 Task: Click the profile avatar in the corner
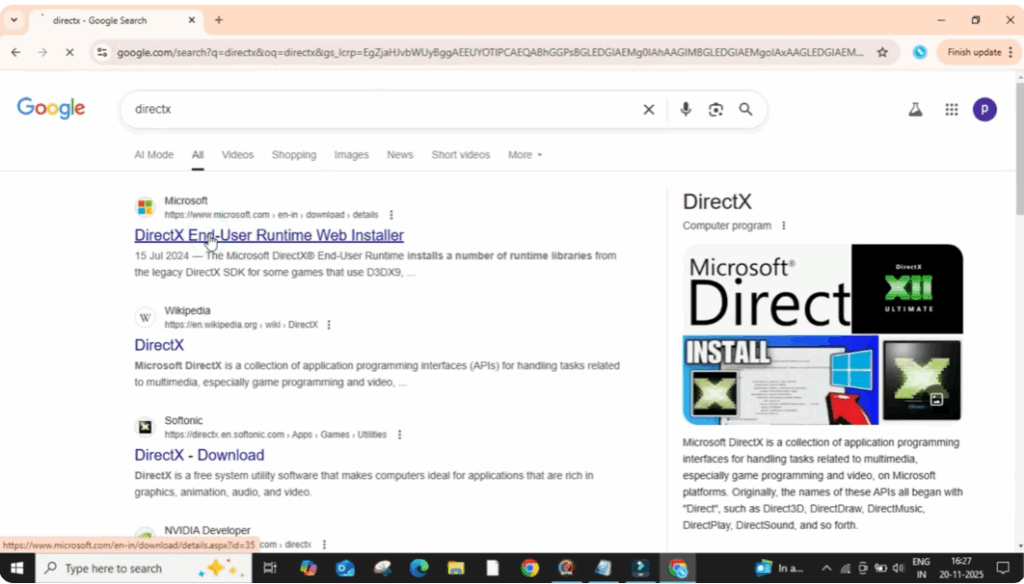coord(985,109)
